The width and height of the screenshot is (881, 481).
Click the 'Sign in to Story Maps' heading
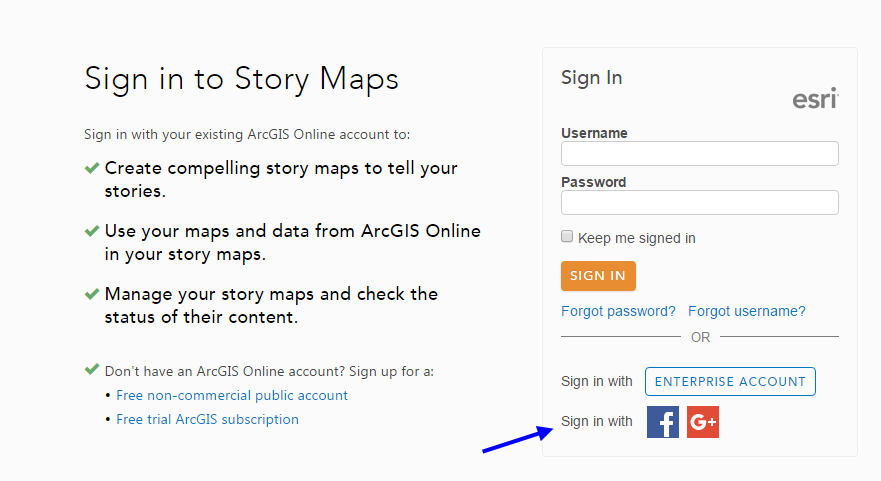point(241,79)
